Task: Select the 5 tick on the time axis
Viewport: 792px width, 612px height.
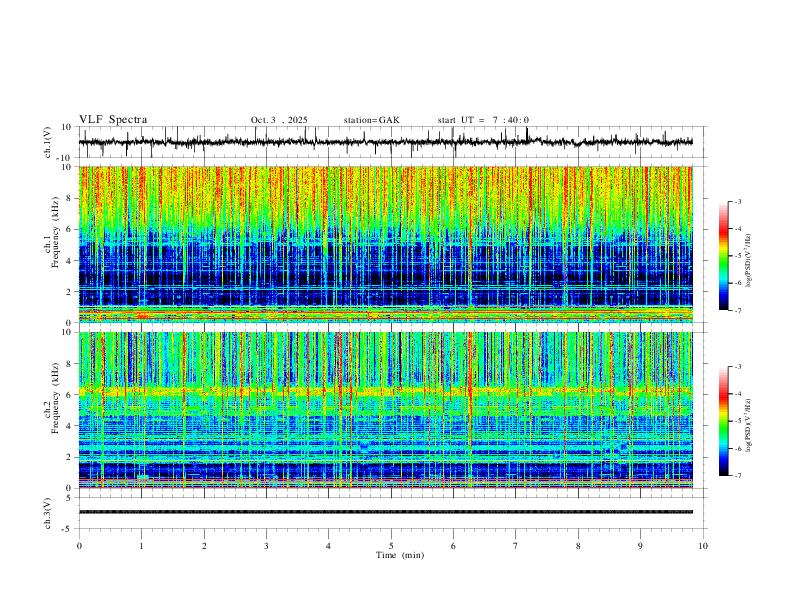Action: pos(391,546)
